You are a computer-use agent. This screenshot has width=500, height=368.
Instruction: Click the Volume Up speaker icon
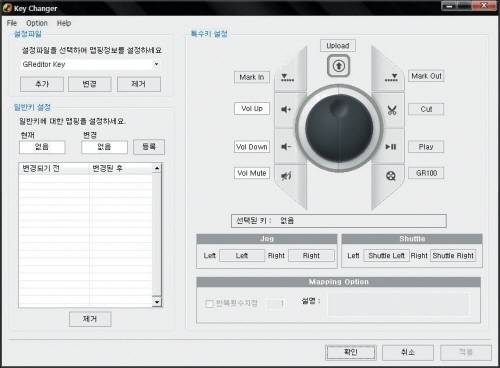click(286, 109)
